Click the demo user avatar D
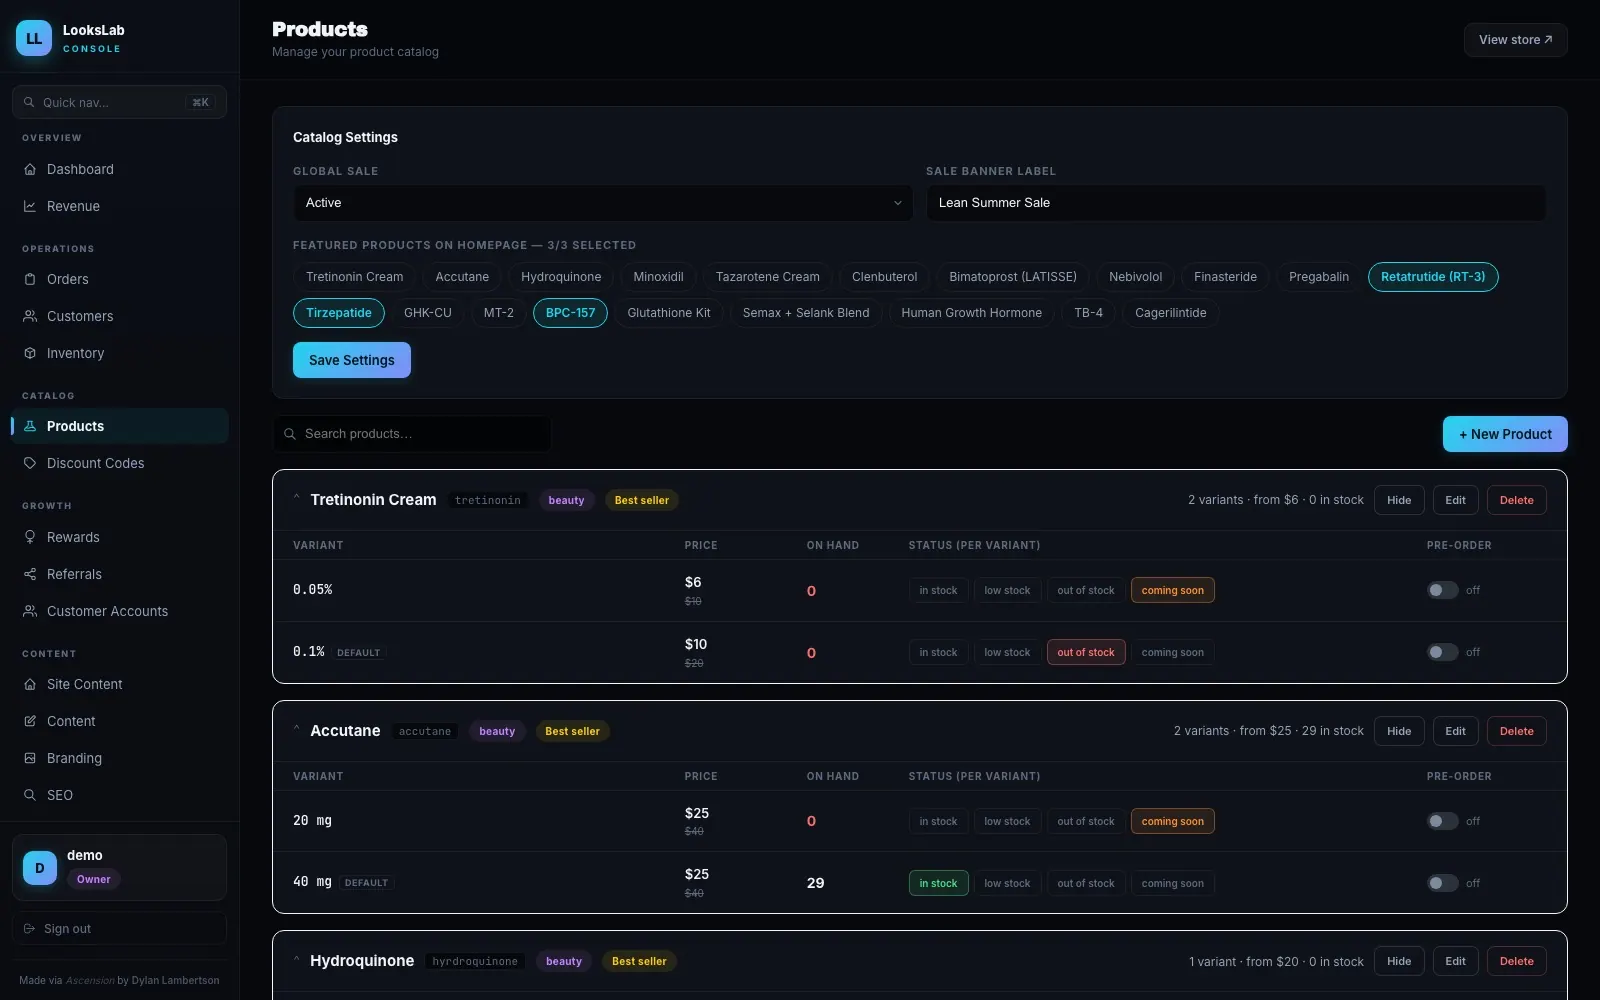 click(x=40, y=868)
